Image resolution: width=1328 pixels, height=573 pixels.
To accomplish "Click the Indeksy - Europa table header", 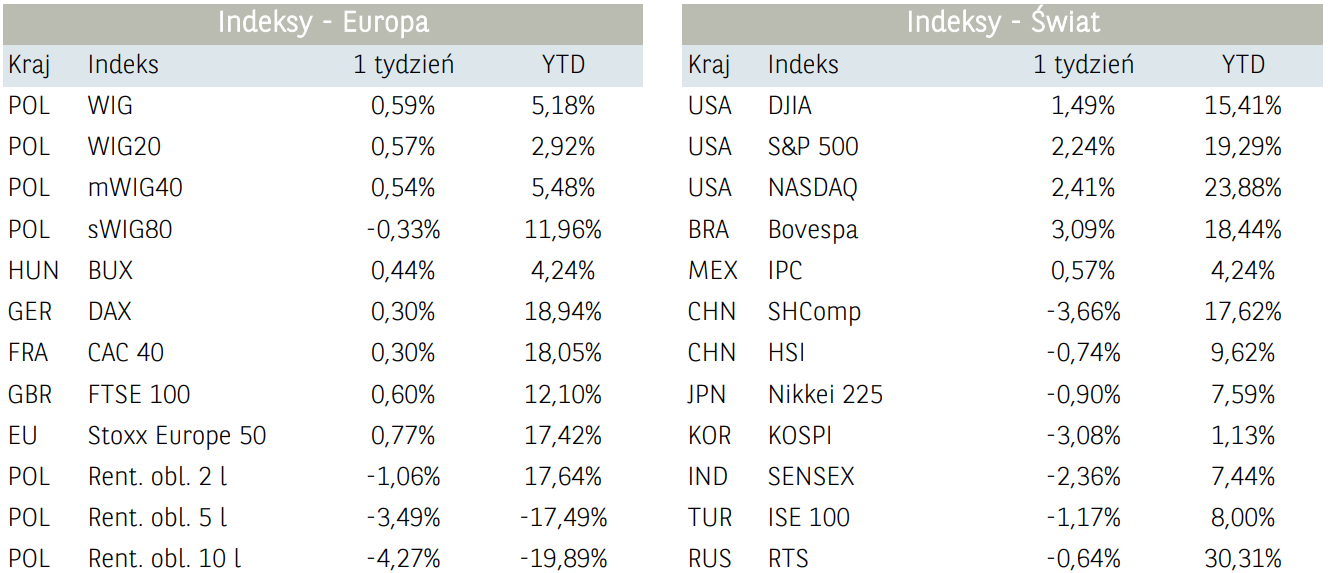I will 323,23.
